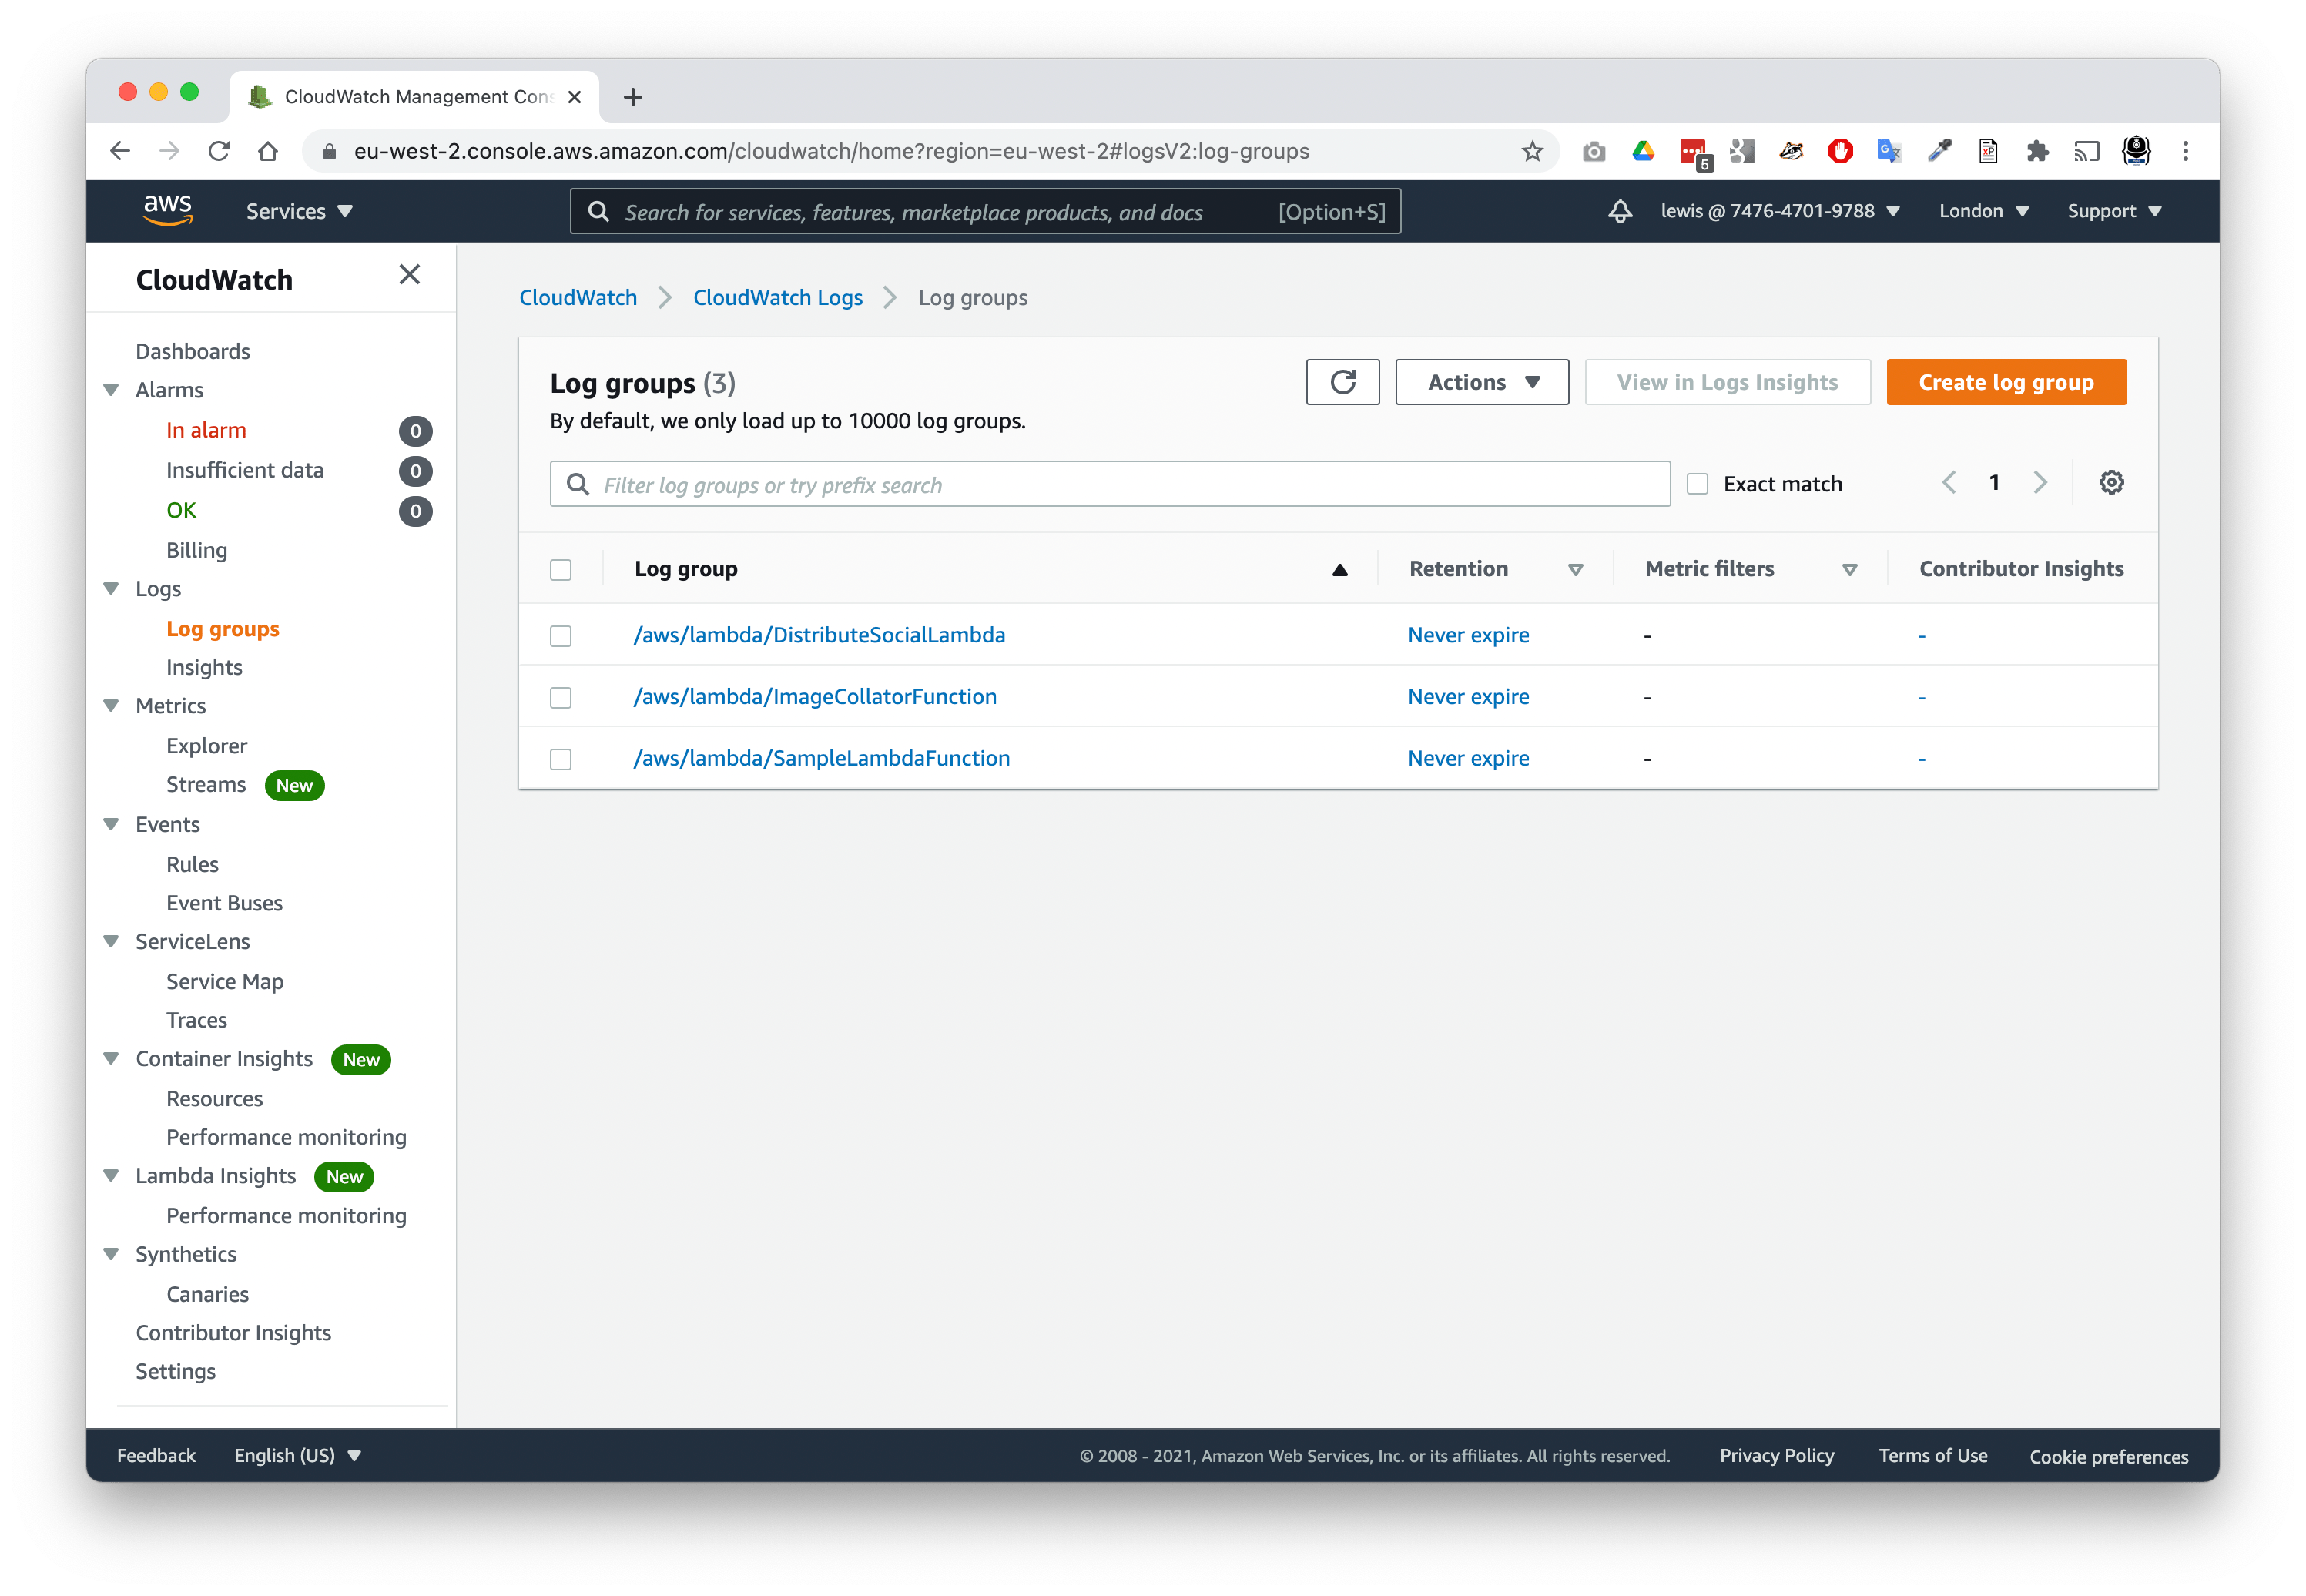Sort by Log group column arrow

click(x=1337, y=568)
